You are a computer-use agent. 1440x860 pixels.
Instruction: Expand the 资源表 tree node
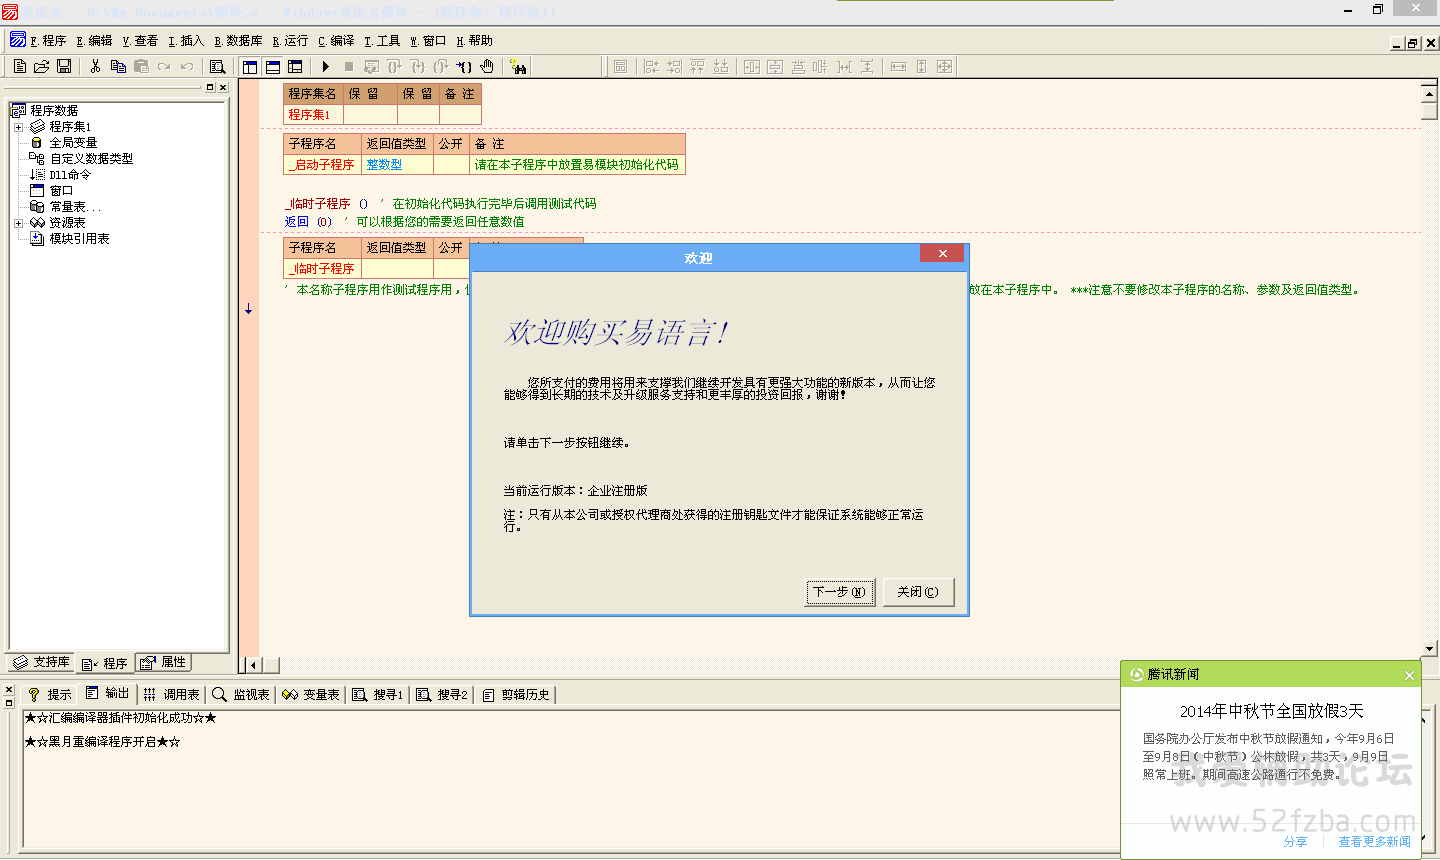pyautogui.click(x=18, y=223)
